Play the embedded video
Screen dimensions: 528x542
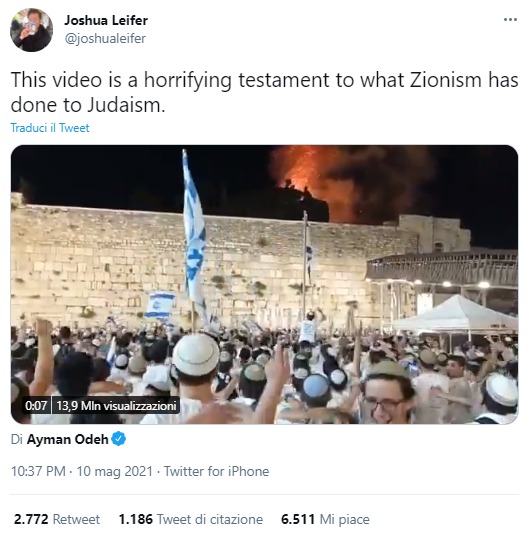coord(264,284)
